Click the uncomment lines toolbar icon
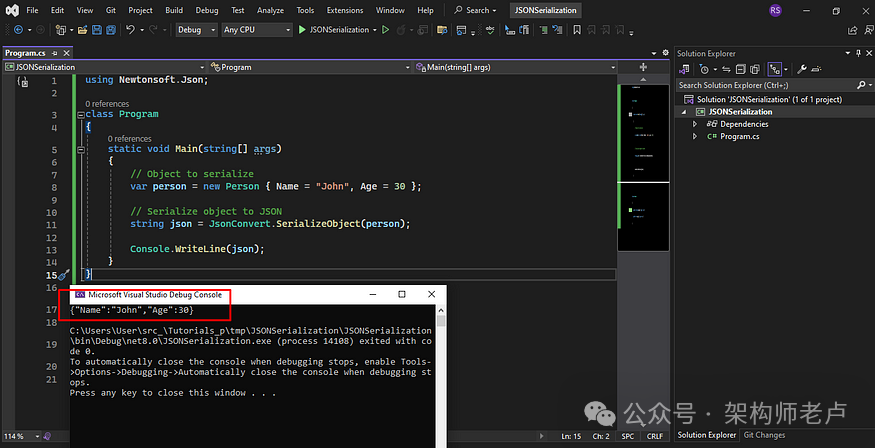This screenshot has width=875, height=448. [x=558, y=30]
